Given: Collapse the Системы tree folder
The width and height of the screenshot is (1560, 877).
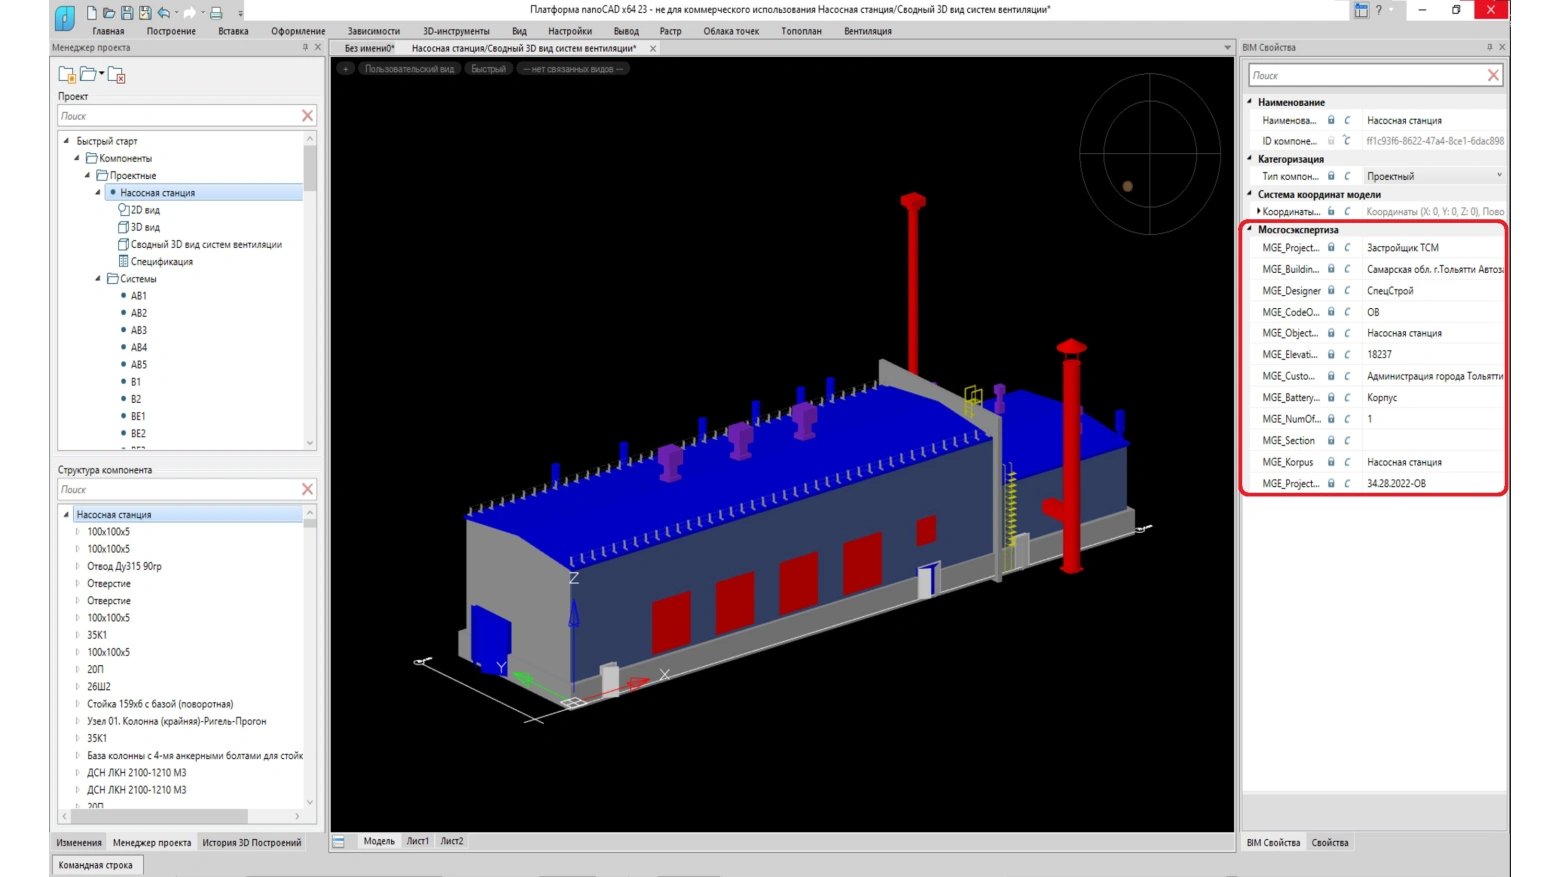Looking at the screenshot, I should pos(98,279).
